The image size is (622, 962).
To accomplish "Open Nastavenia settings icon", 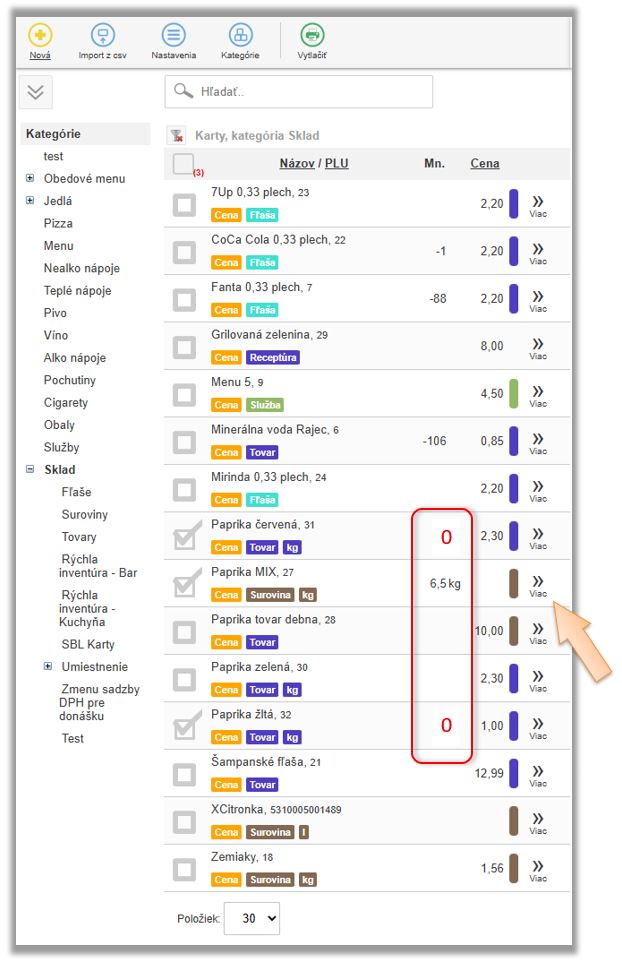I will pos(174,35).
